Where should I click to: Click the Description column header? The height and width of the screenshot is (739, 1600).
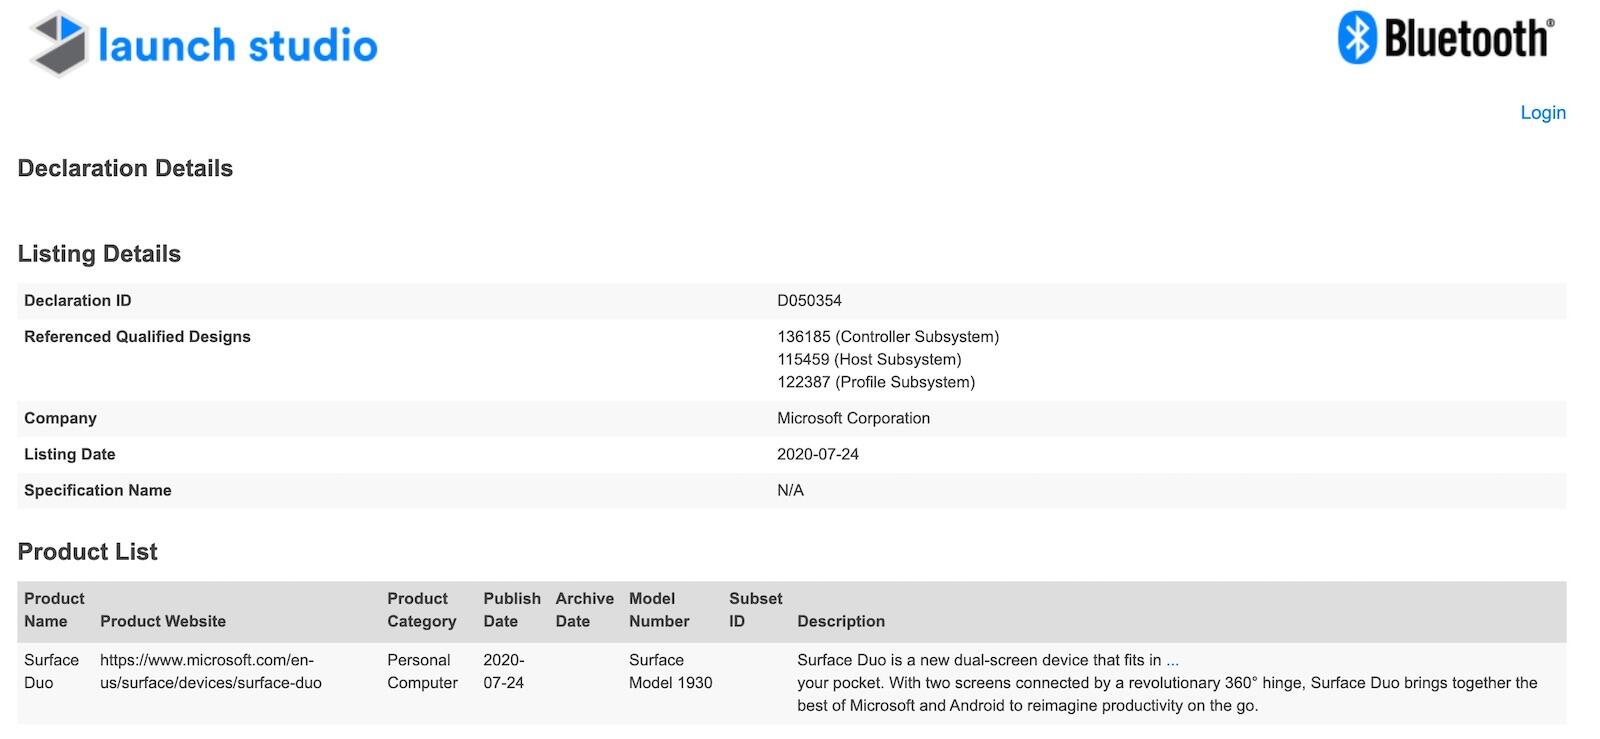coord(840,621)
